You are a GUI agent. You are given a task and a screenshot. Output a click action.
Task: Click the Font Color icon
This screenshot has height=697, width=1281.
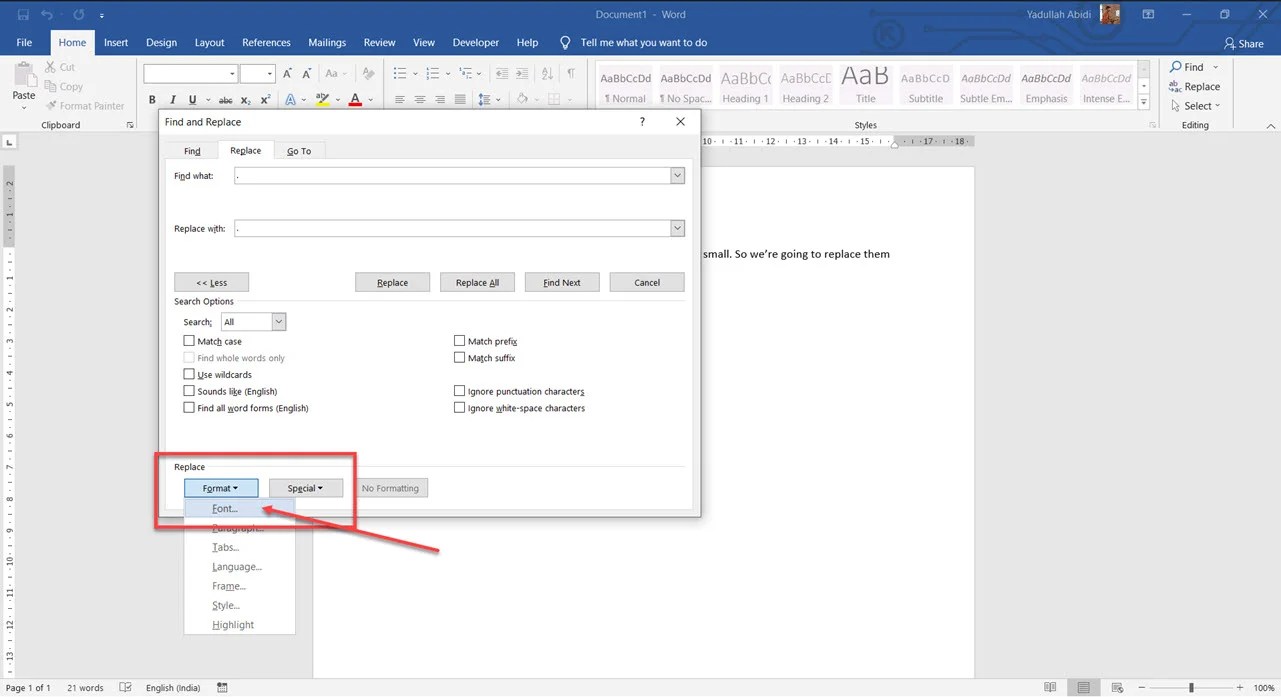tap(355, 99)
